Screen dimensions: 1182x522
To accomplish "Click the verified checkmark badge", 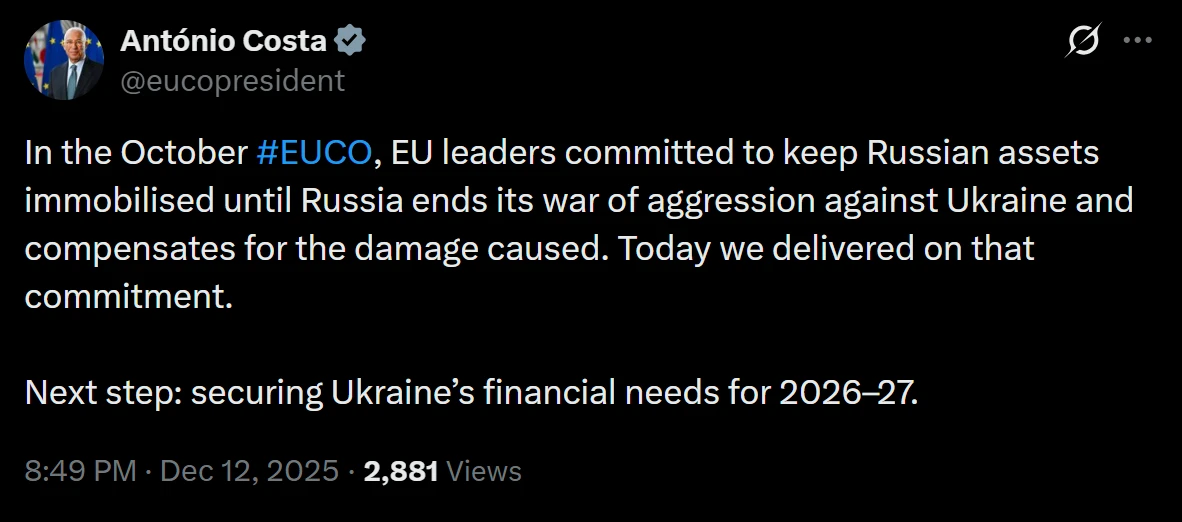I will pos(351,41).
